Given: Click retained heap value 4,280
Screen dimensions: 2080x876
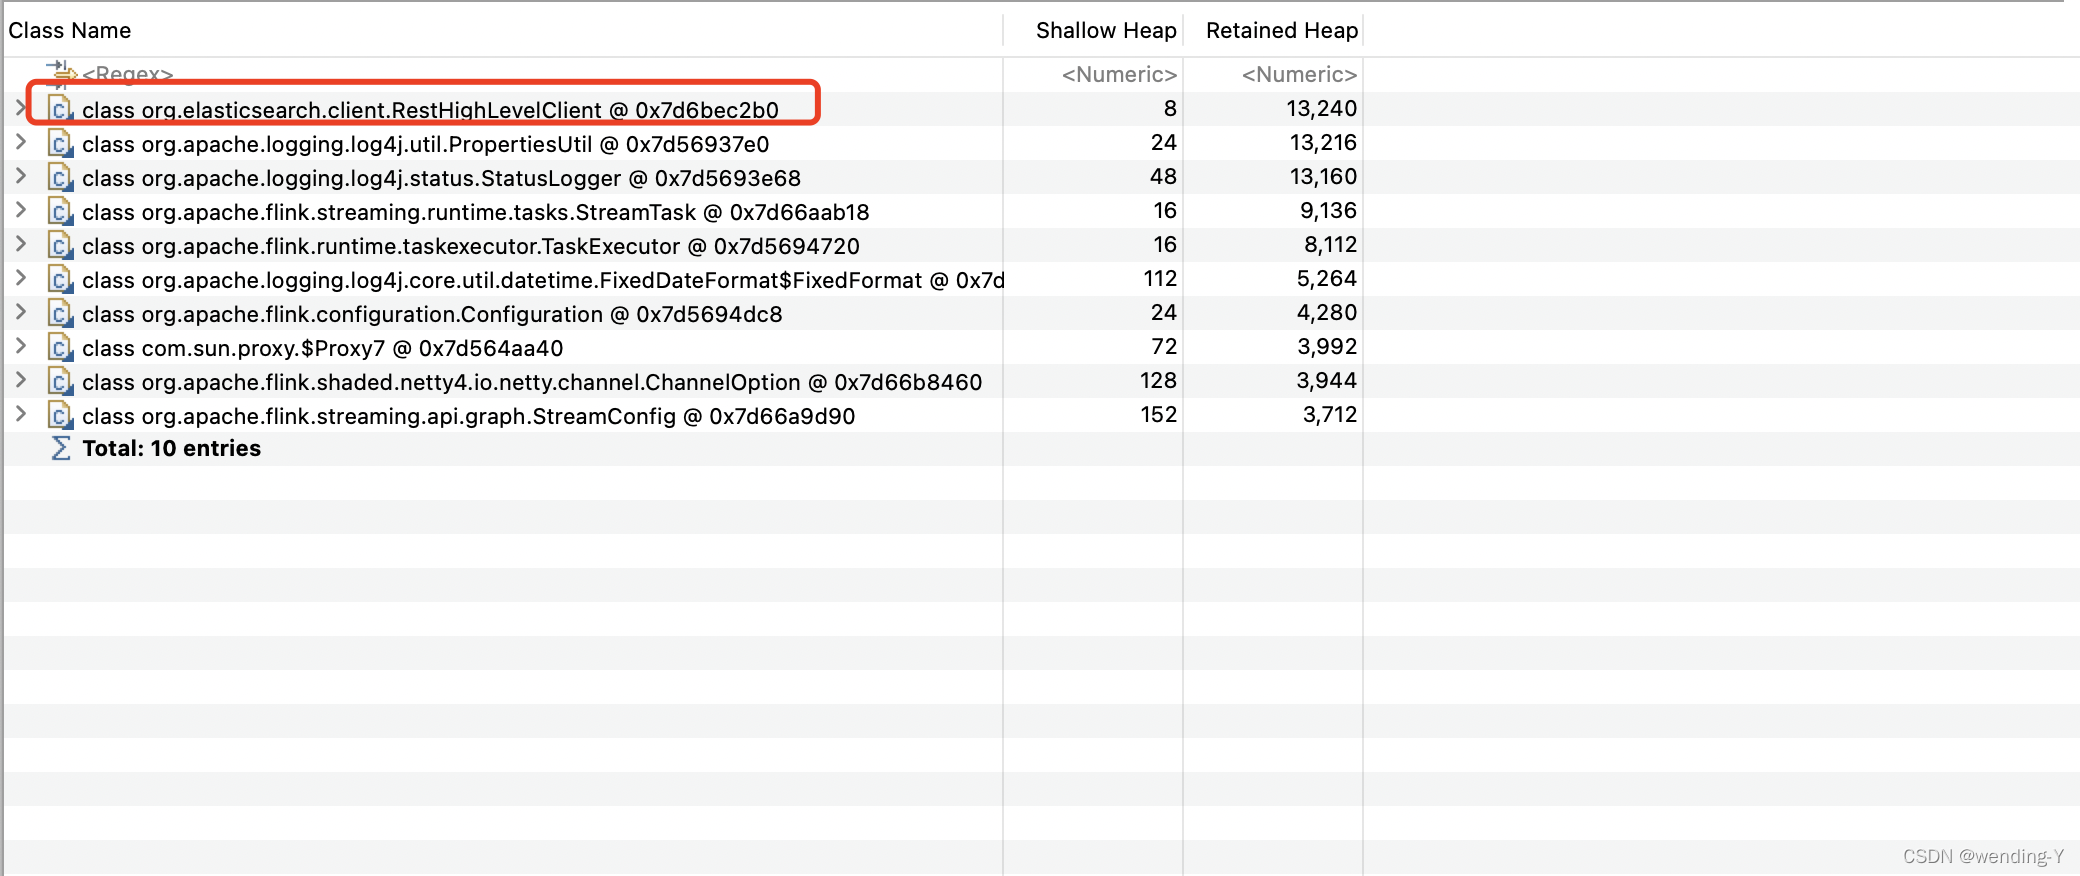Looking at the screenshot, I should click(1327, 312).
